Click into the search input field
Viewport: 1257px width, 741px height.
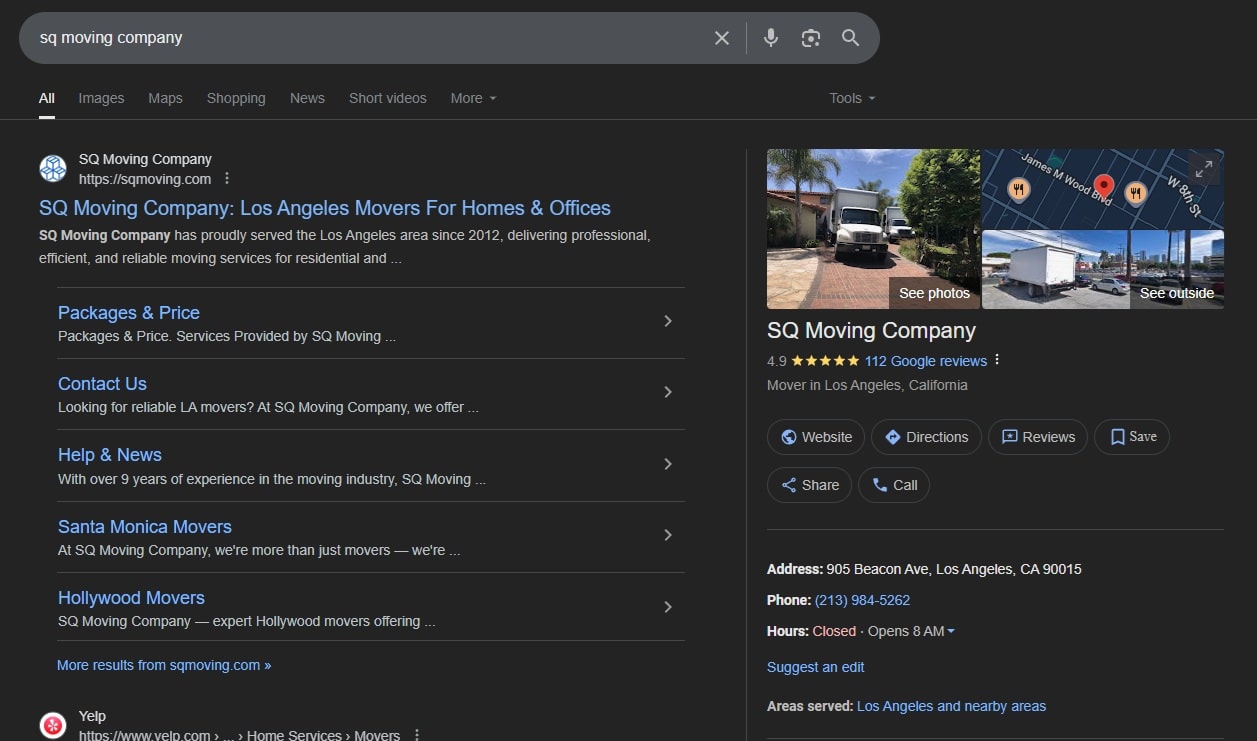370,38
